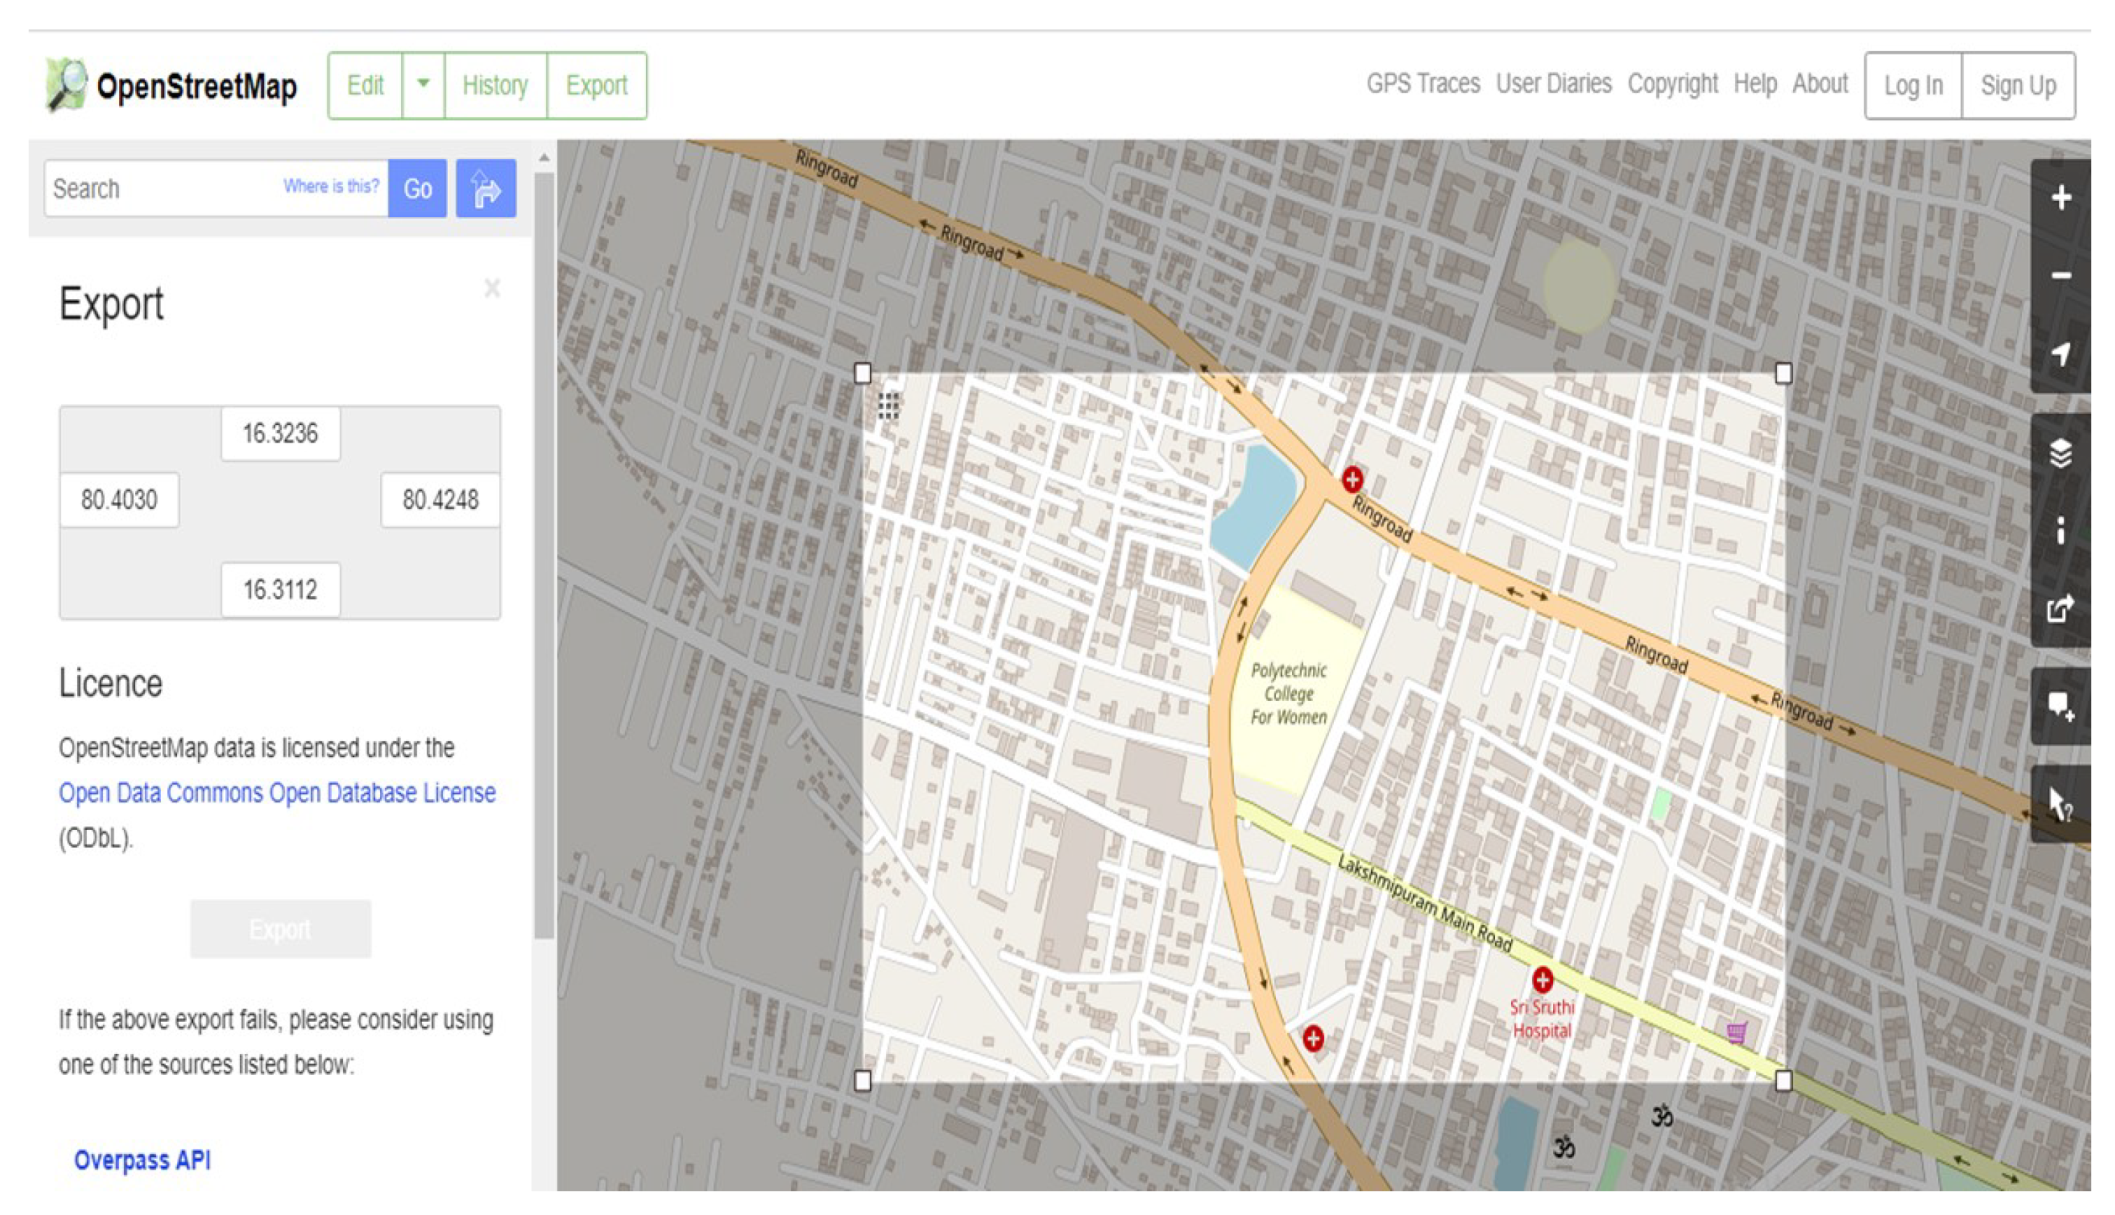
Task: Click the north latitude field 16.3236
Action: (280, 434)
